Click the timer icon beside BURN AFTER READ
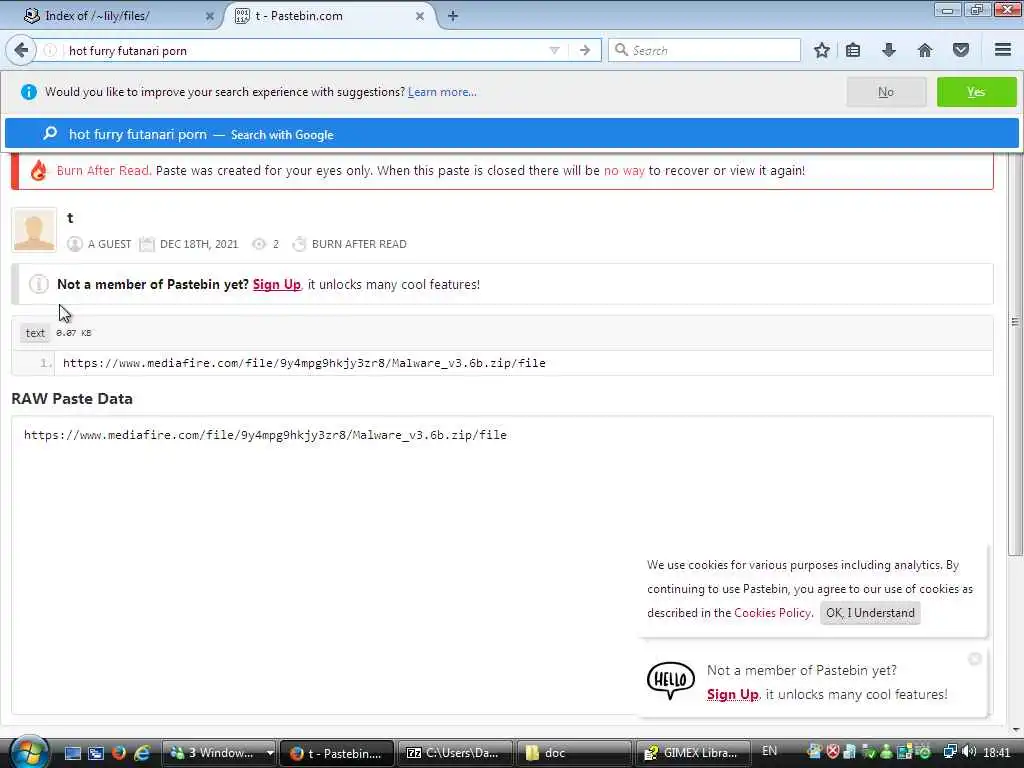Image resolution: width=1024 pixels, height=768 pixels. point(299,244)
